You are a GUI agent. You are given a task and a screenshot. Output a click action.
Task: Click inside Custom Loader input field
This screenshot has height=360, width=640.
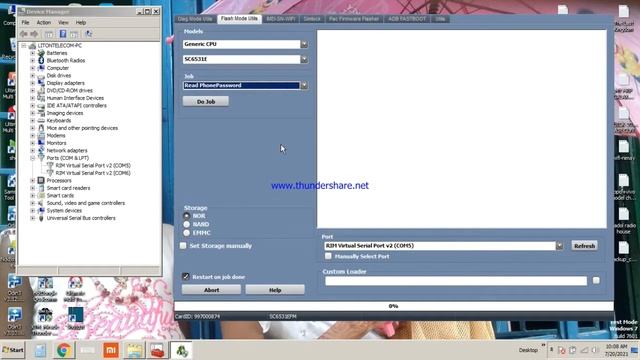pos(456,280)
